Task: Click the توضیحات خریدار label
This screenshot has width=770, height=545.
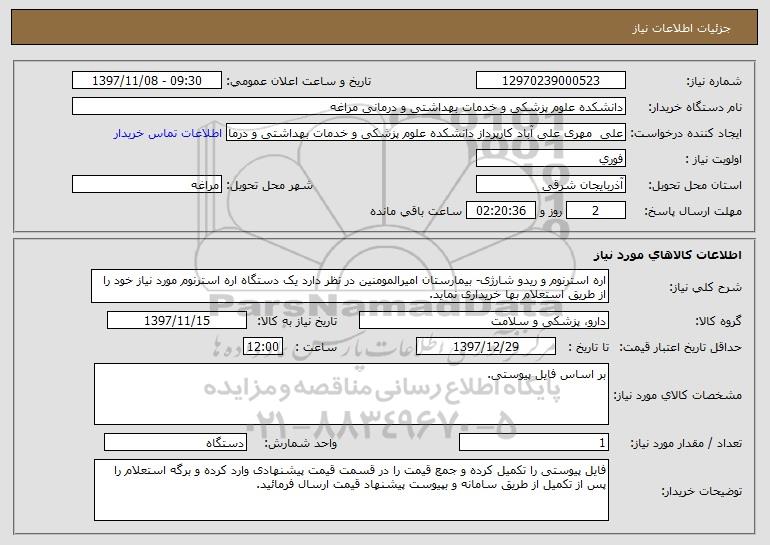Action: pyautogui.click(x=701, y=491)
